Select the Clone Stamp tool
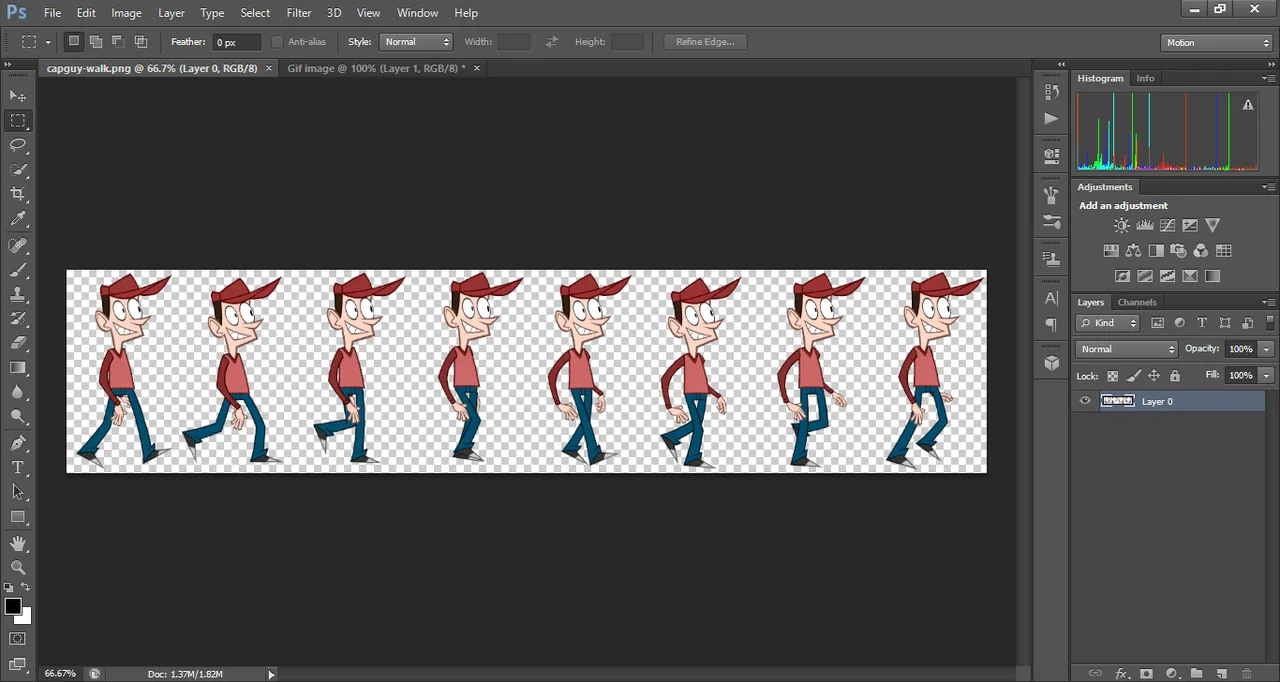 (x=18, y=295)
